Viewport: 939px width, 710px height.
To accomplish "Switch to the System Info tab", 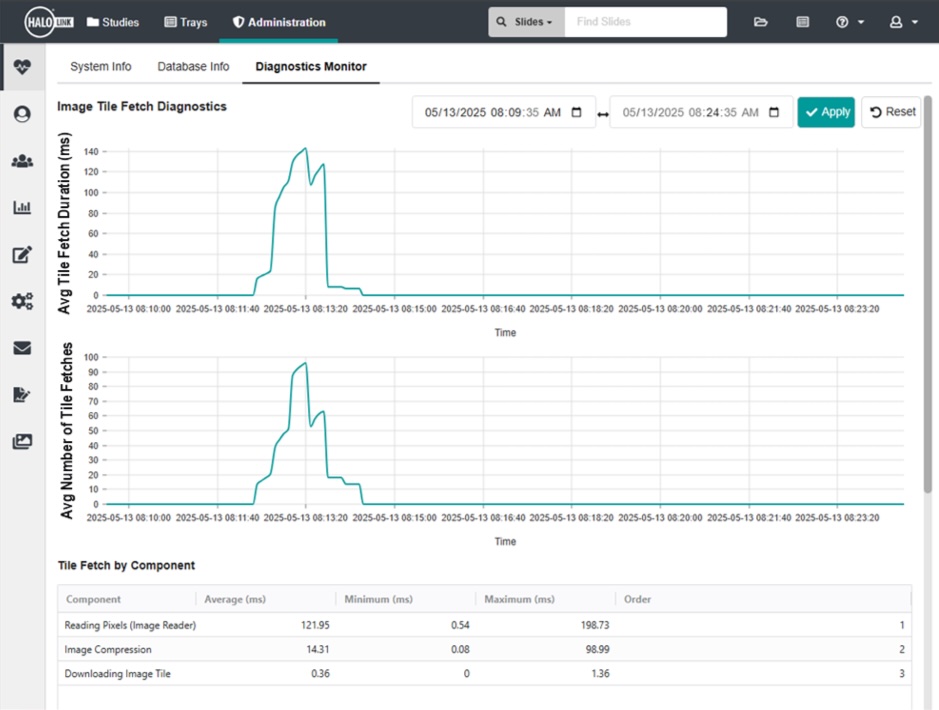I will (101, 66).
